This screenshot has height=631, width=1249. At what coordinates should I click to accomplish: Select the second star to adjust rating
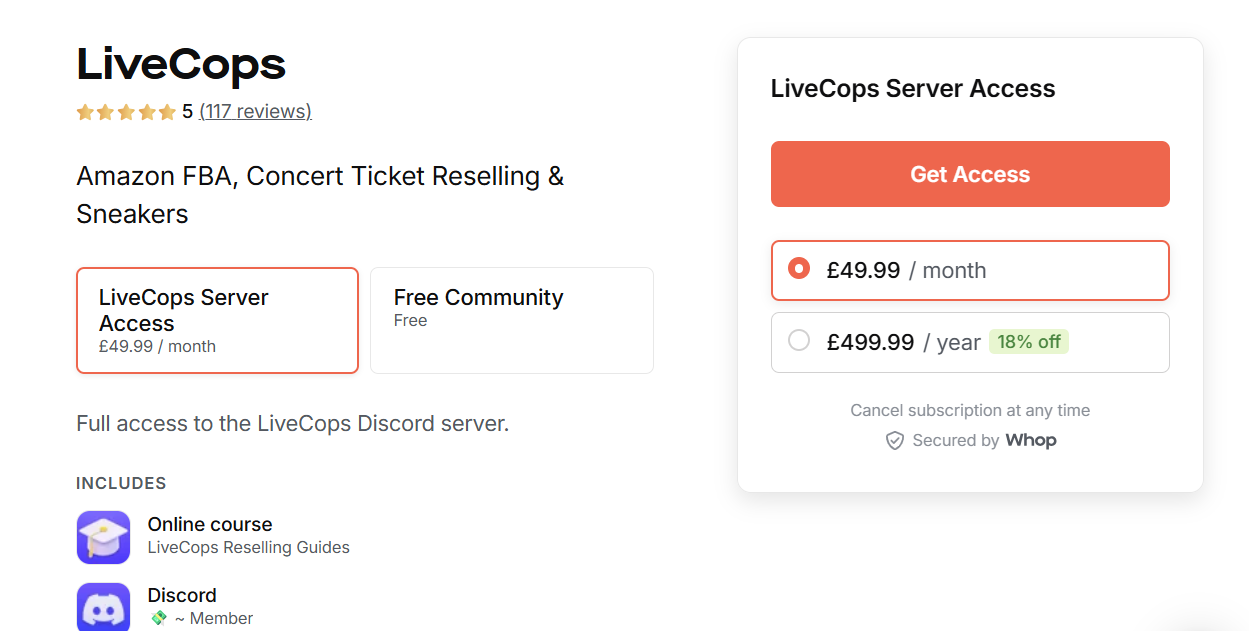pyautogui.click(x=107, y=112)
